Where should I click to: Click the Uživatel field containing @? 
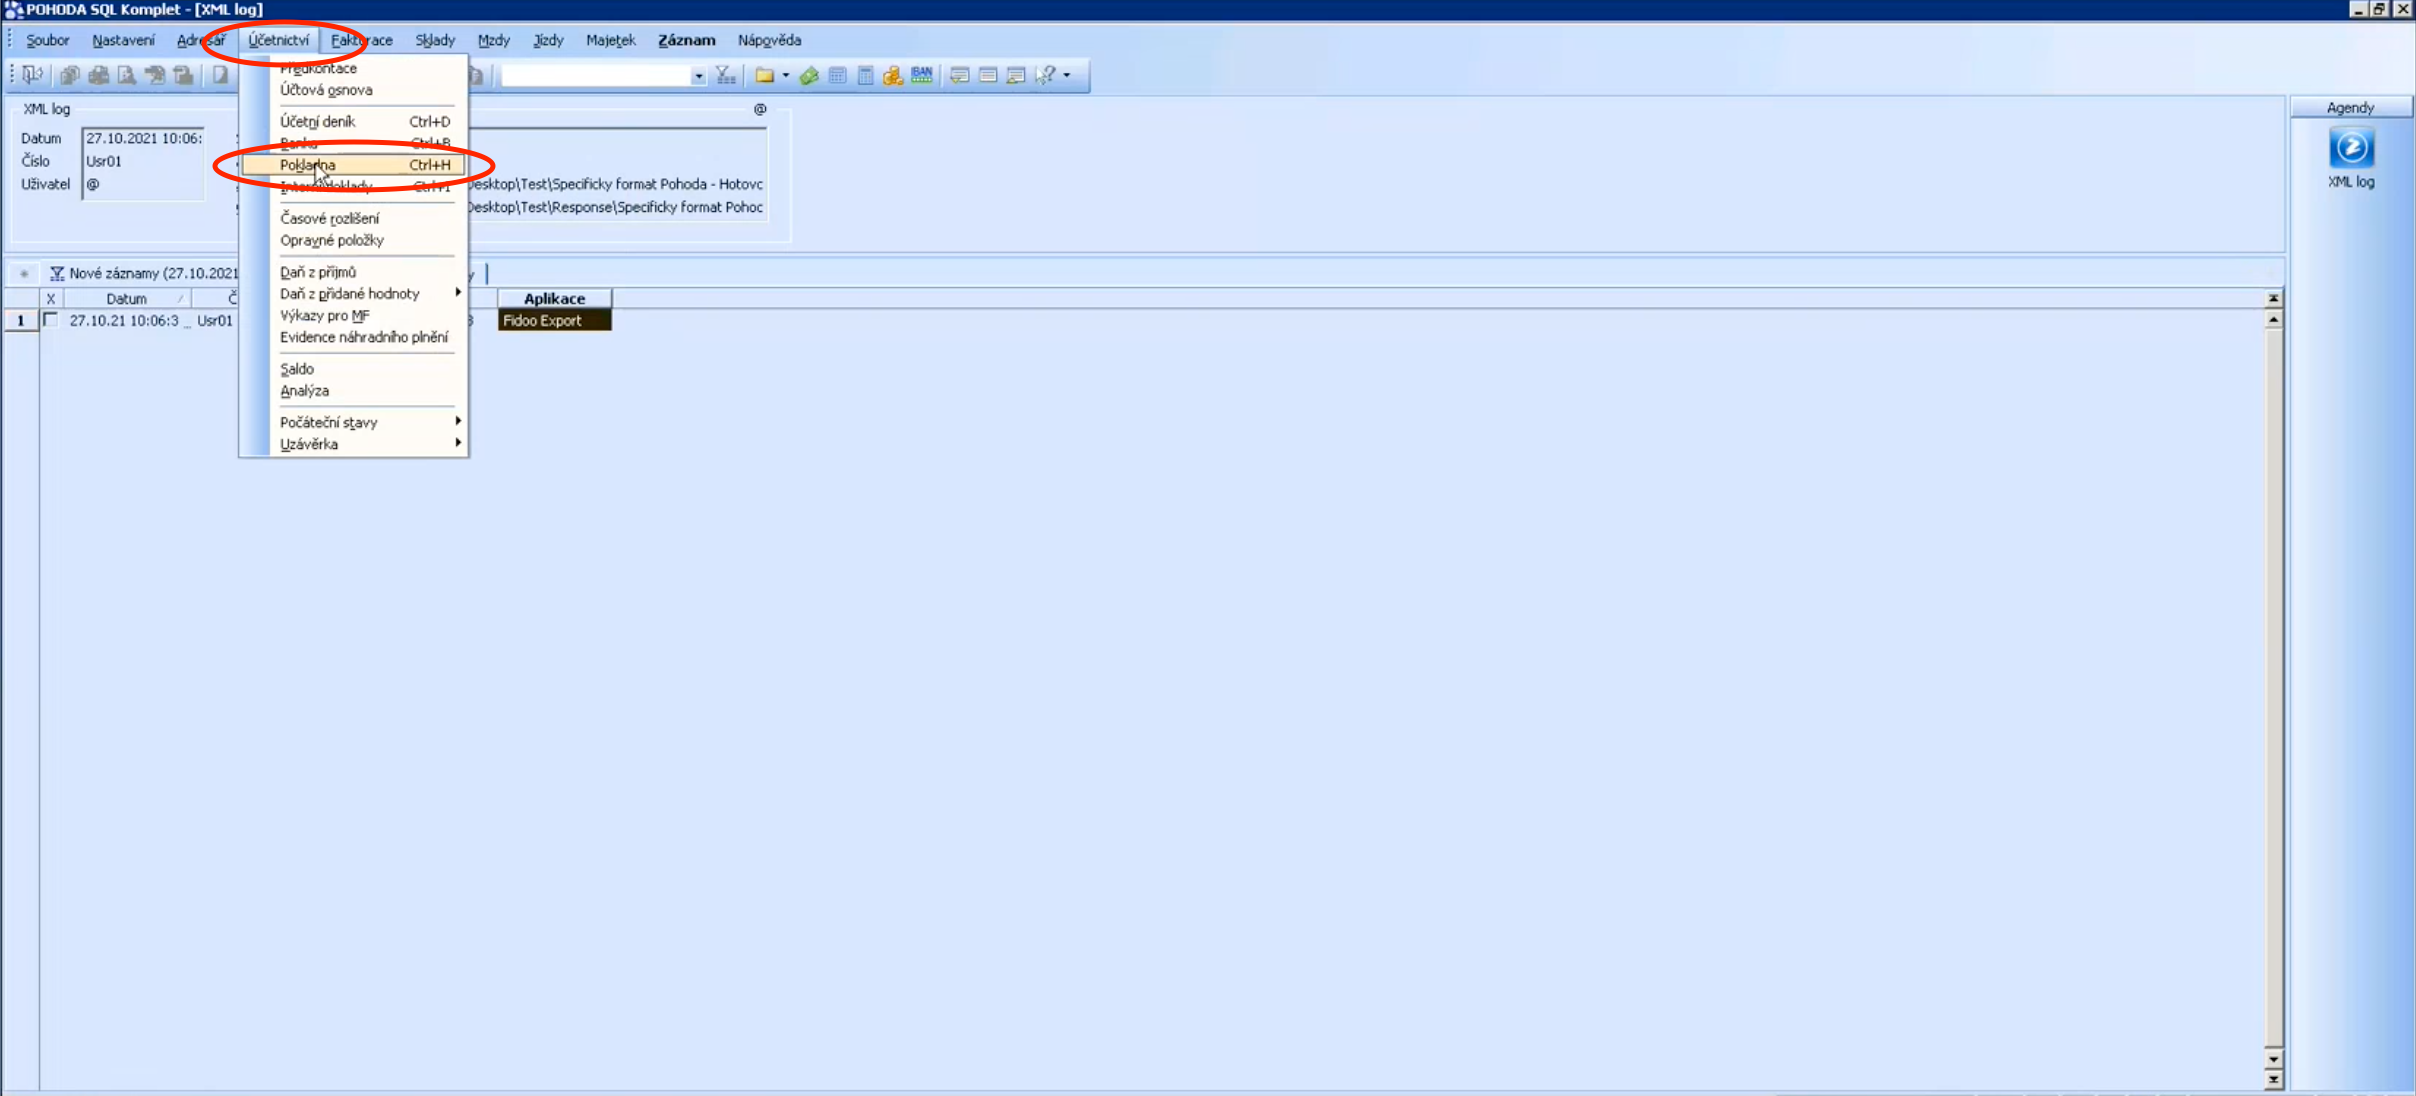(x=143, y=184)
